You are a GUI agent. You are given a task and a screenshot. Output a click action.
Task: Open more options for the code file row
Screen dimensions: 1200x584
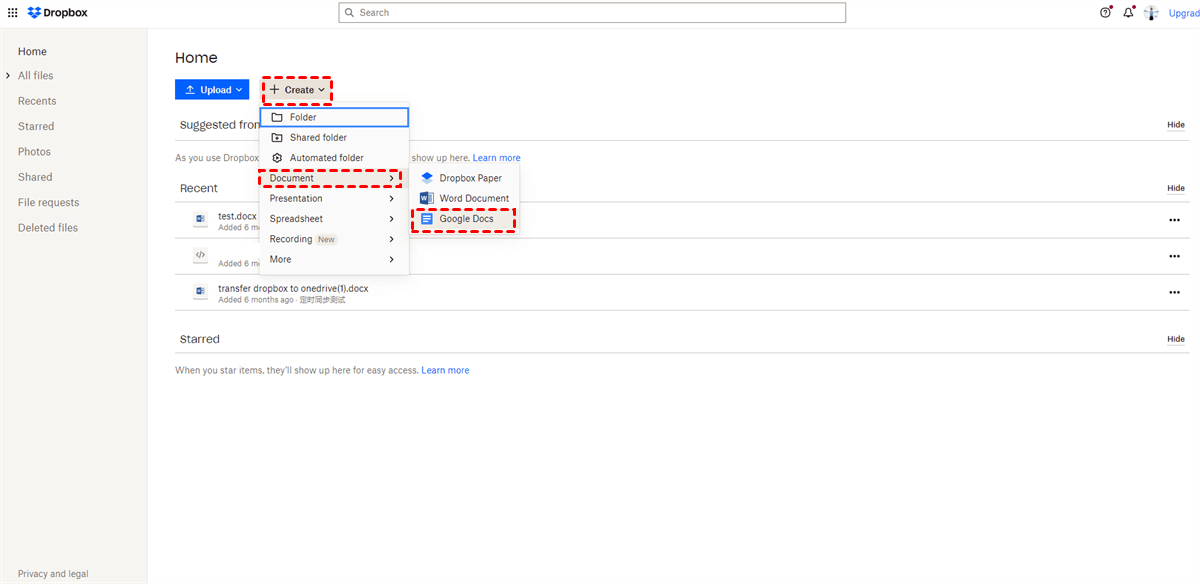point(1175,256)
